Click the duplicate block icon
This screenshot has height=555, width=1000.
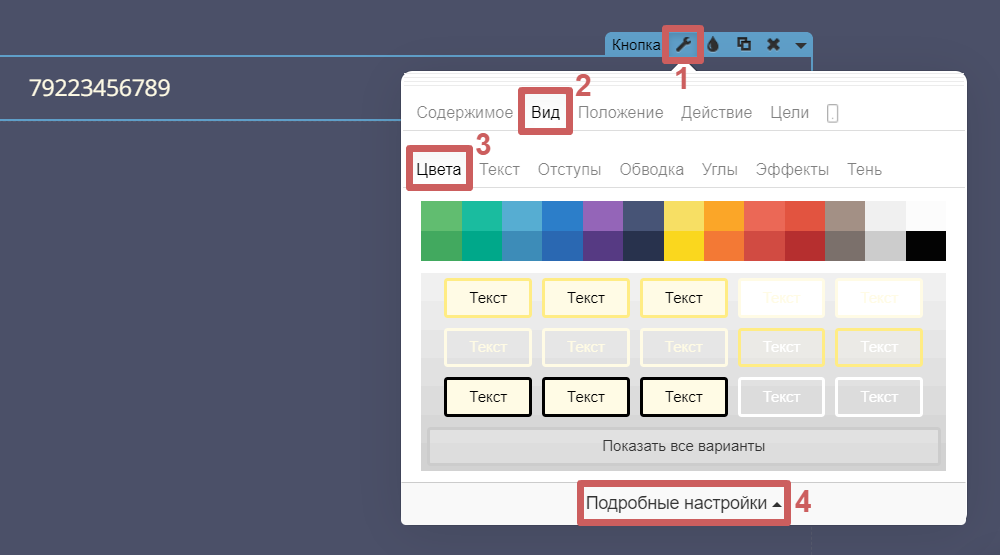click(x=743, y=44)
